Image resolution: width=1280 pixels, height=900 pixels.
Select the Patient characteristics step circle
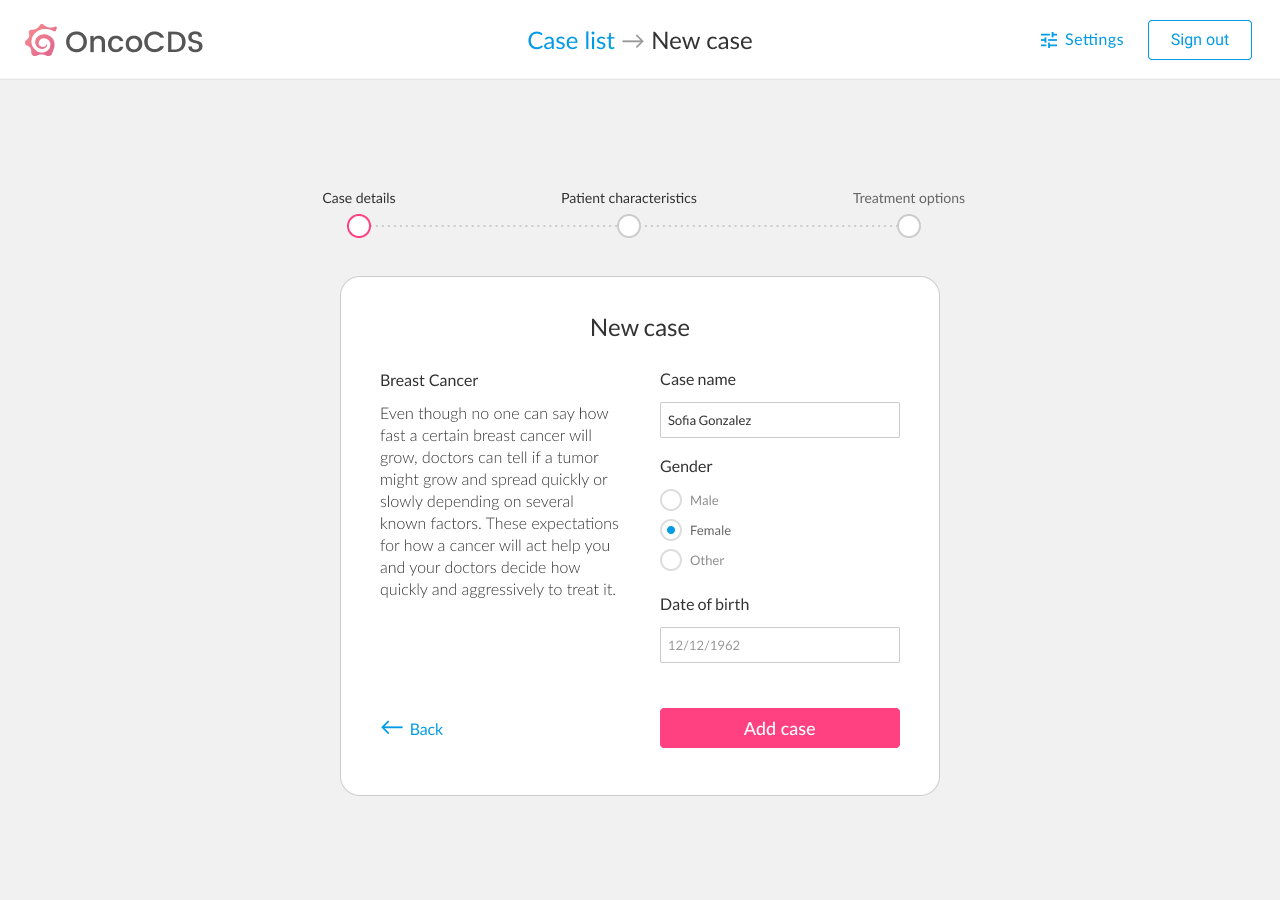(629, 226)
